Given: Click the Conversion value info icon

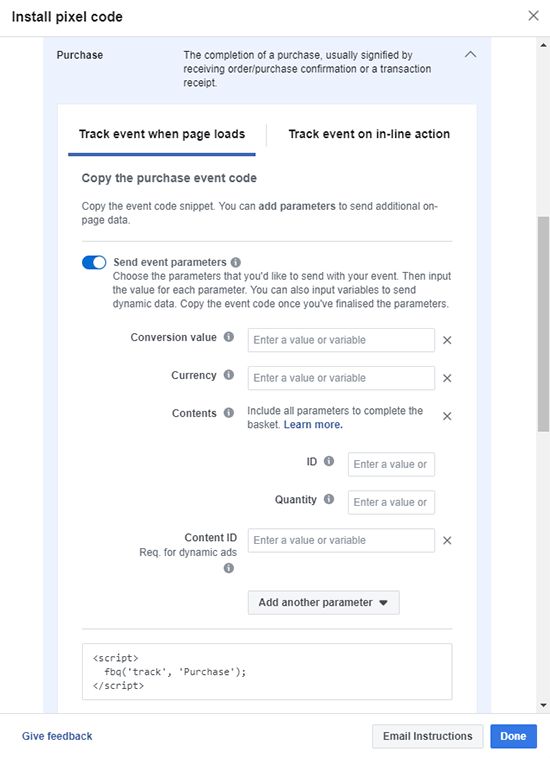Looking at the screenshot, I should coord(229,337).
